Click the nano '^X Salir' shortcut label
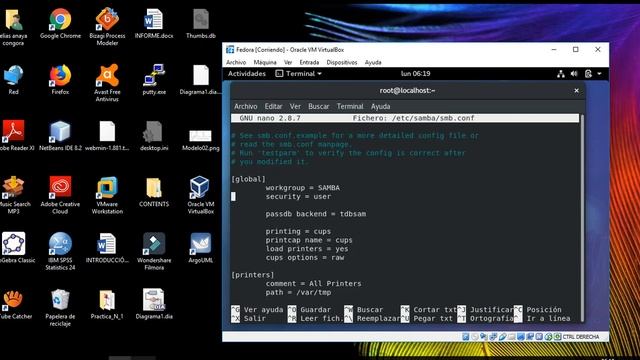 (x=248, y=318)
